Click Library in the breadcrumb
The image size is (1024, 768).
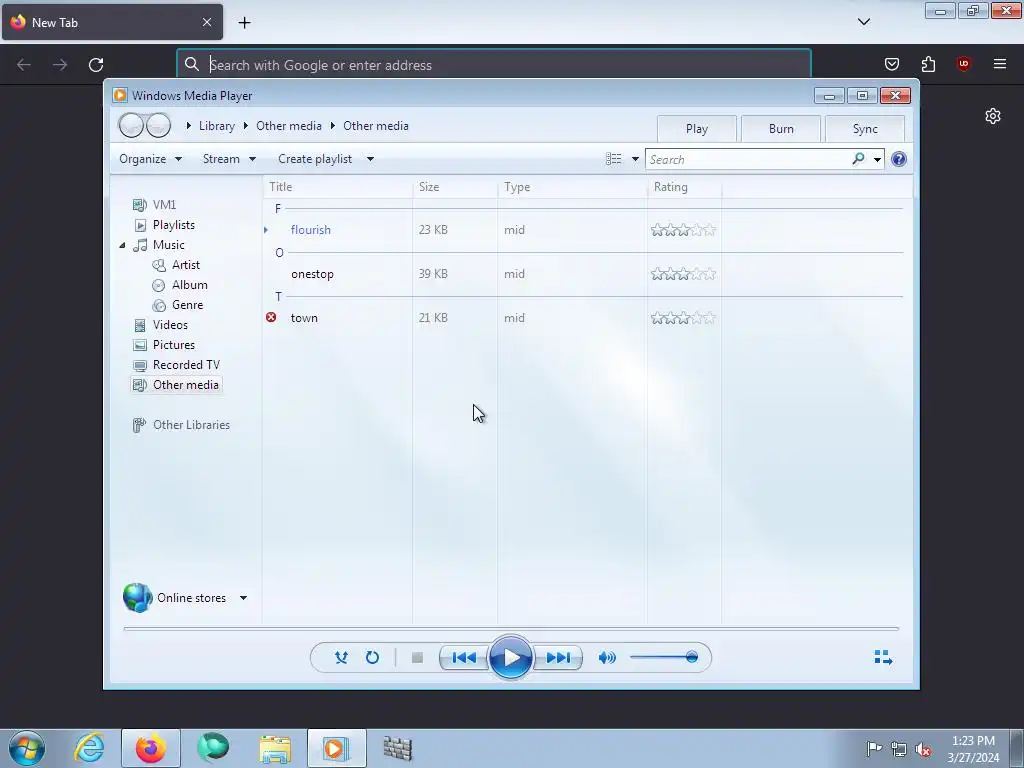[x=217, y=126]
